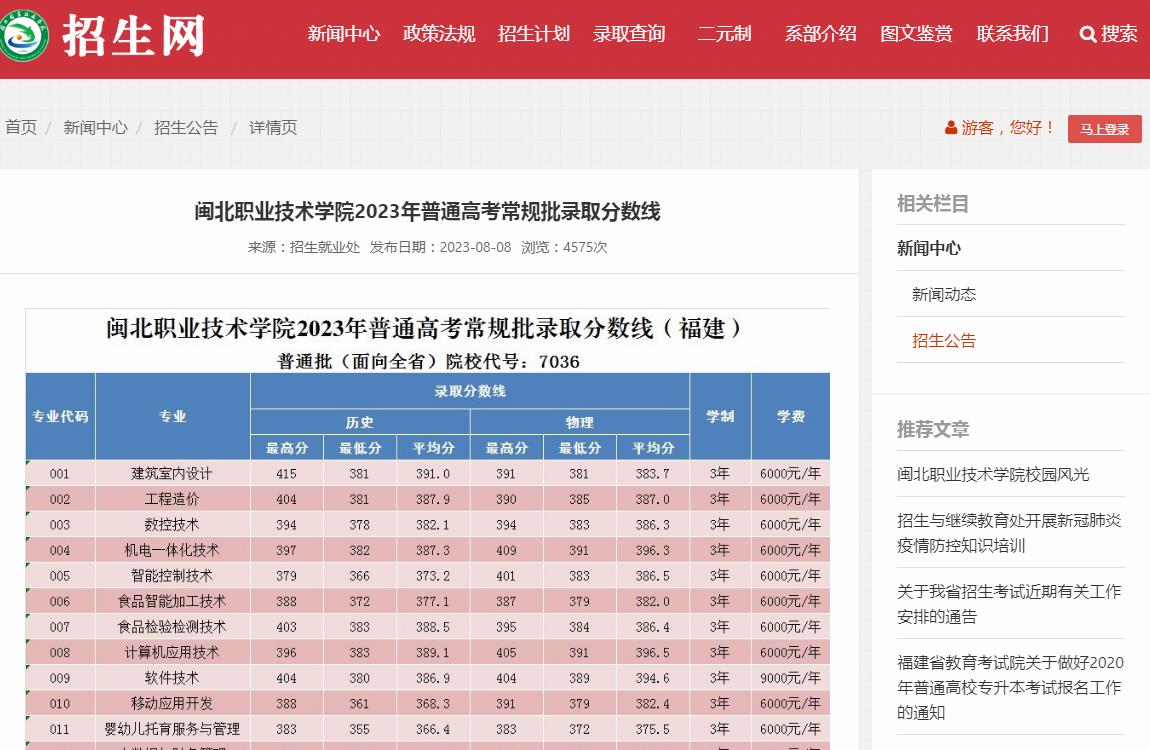Open the 政策法规 menu item
The image size is (1150, 750).
pos(439,34)
